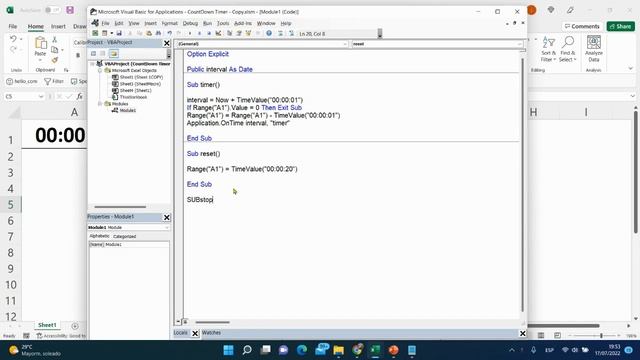The image size is (640, 360).
Task: Close the Project Explorer panel
Action: click(x=167, y=43)
